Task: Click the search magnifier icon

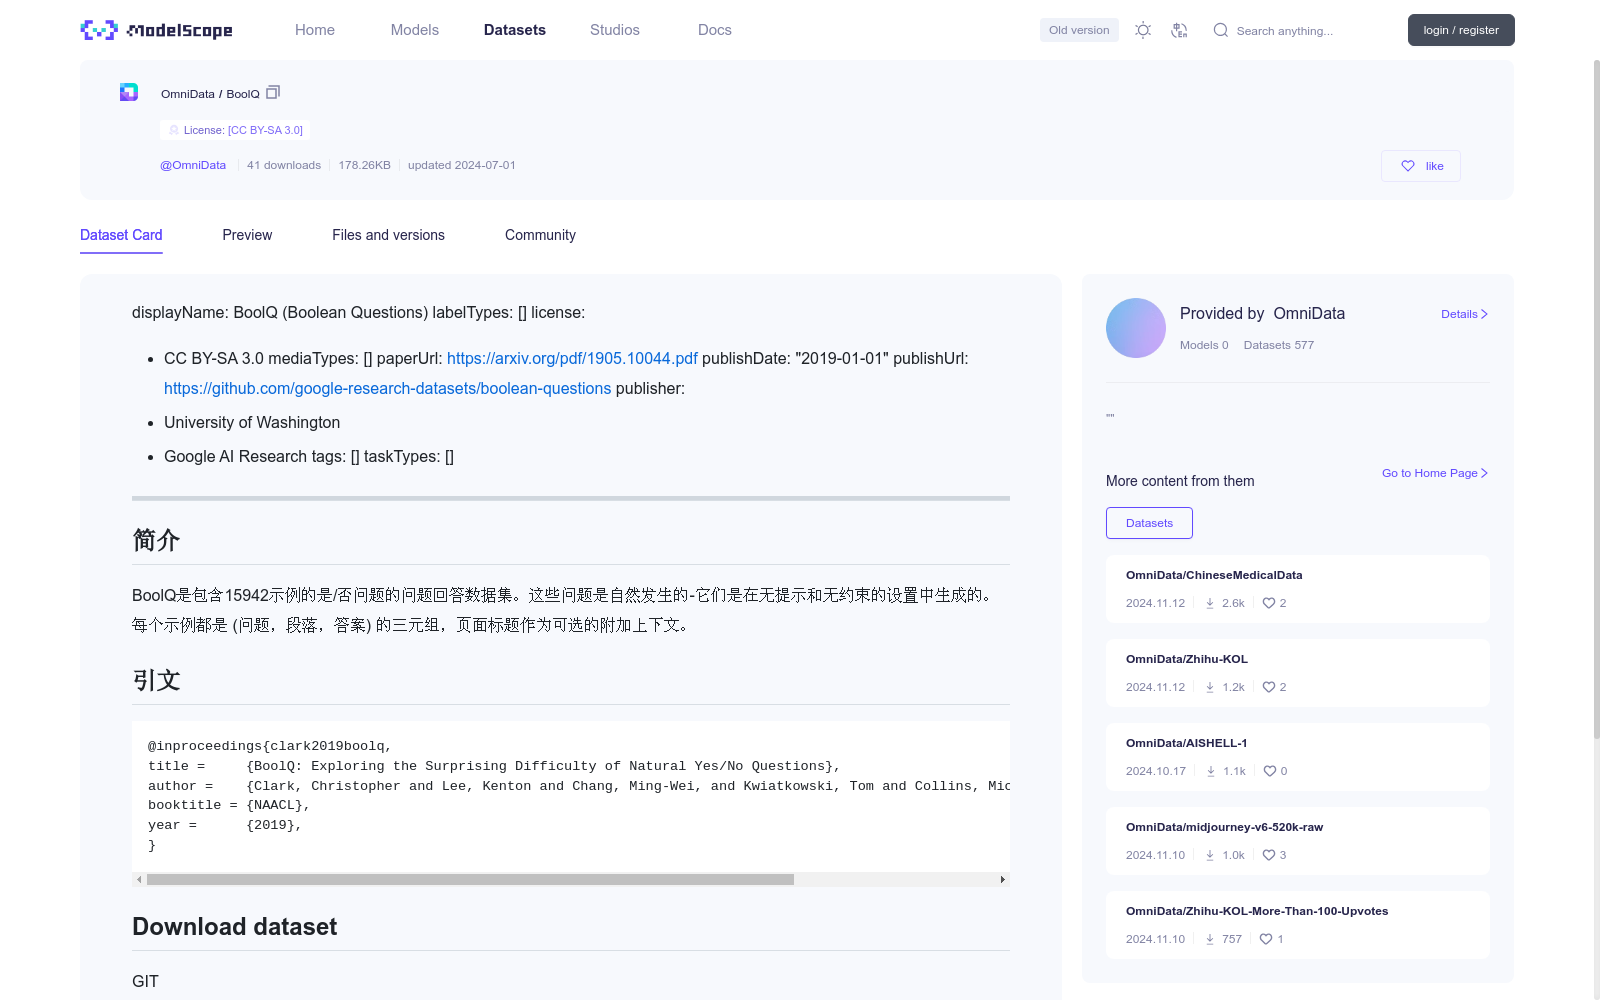Action: point(1221,30)
